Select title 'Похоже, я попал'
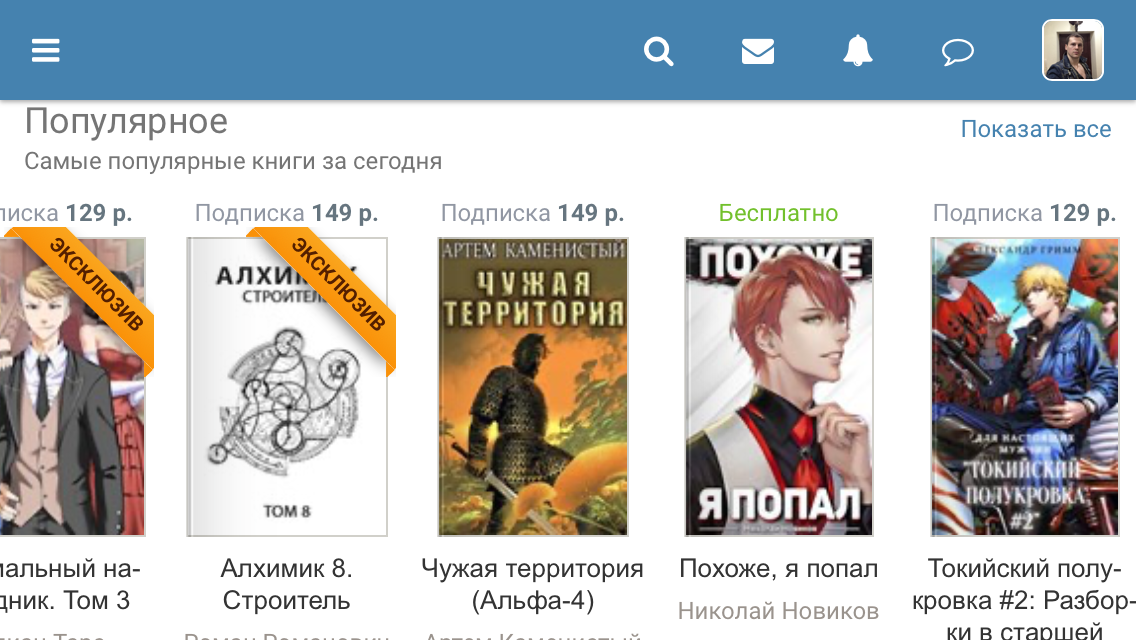1136x640 pixels. tap(779, 569)
